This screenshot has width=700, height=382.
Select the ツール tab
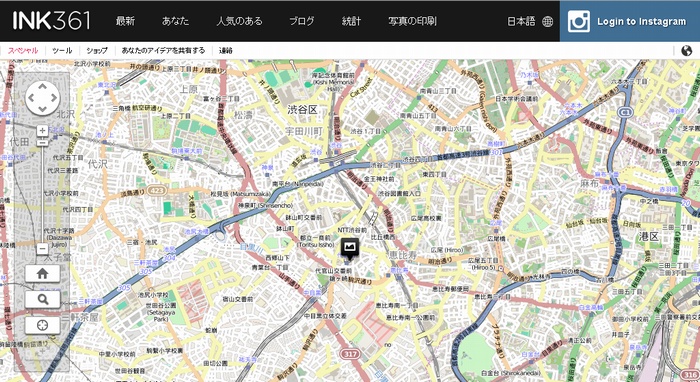click(62, 50)
